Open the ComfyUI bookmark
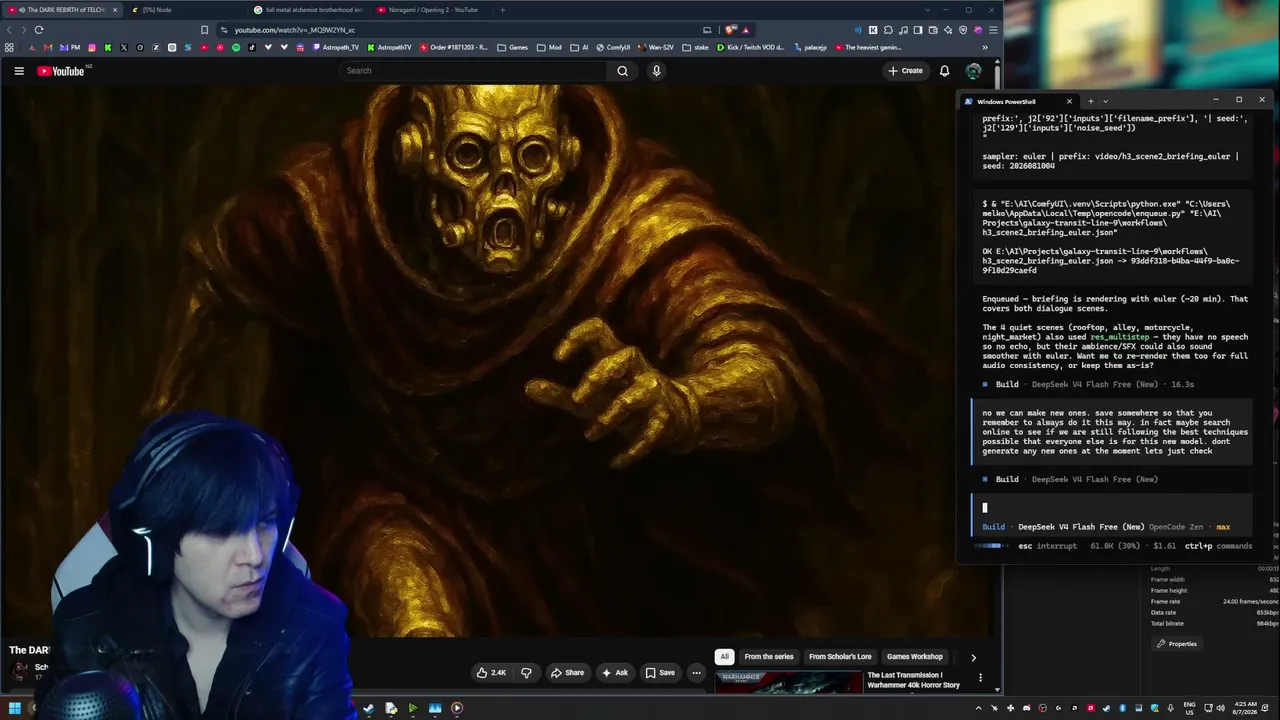The width and height of the screenshot is (1280, 720). [x=612, y=47]
